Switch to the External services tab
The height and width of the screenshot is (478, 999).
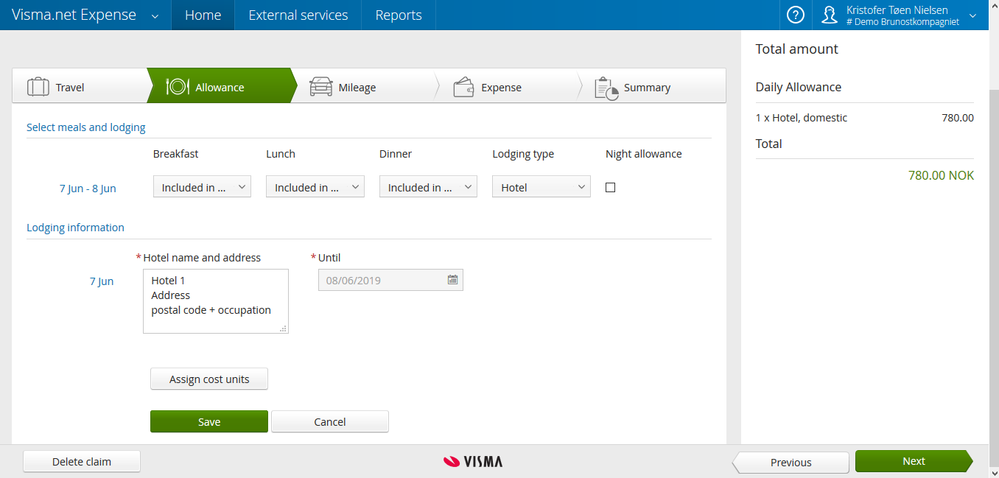tap(298, 15)
